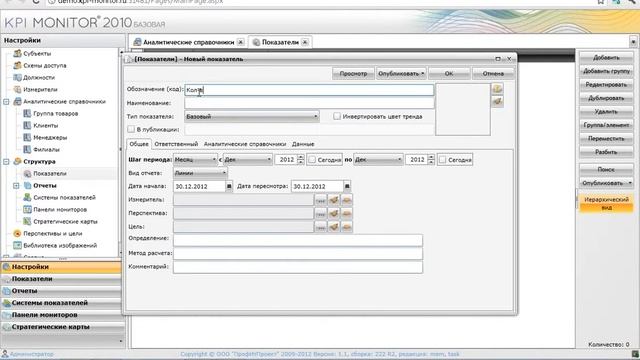Click the Системы показателей tree icon
Screen dimensions: 640x360
pos(27,198)
